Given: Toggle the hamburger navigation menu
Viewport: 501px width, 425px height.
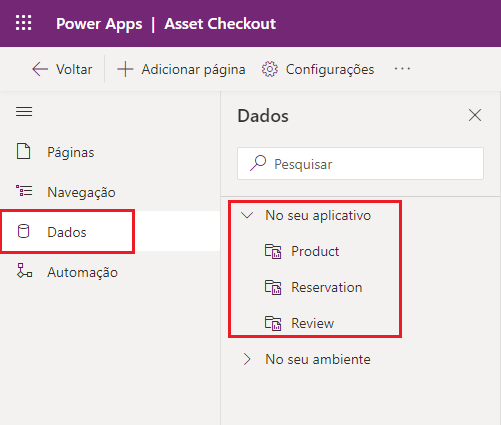Looking at the screenshot, I should (x=24, y=112).
